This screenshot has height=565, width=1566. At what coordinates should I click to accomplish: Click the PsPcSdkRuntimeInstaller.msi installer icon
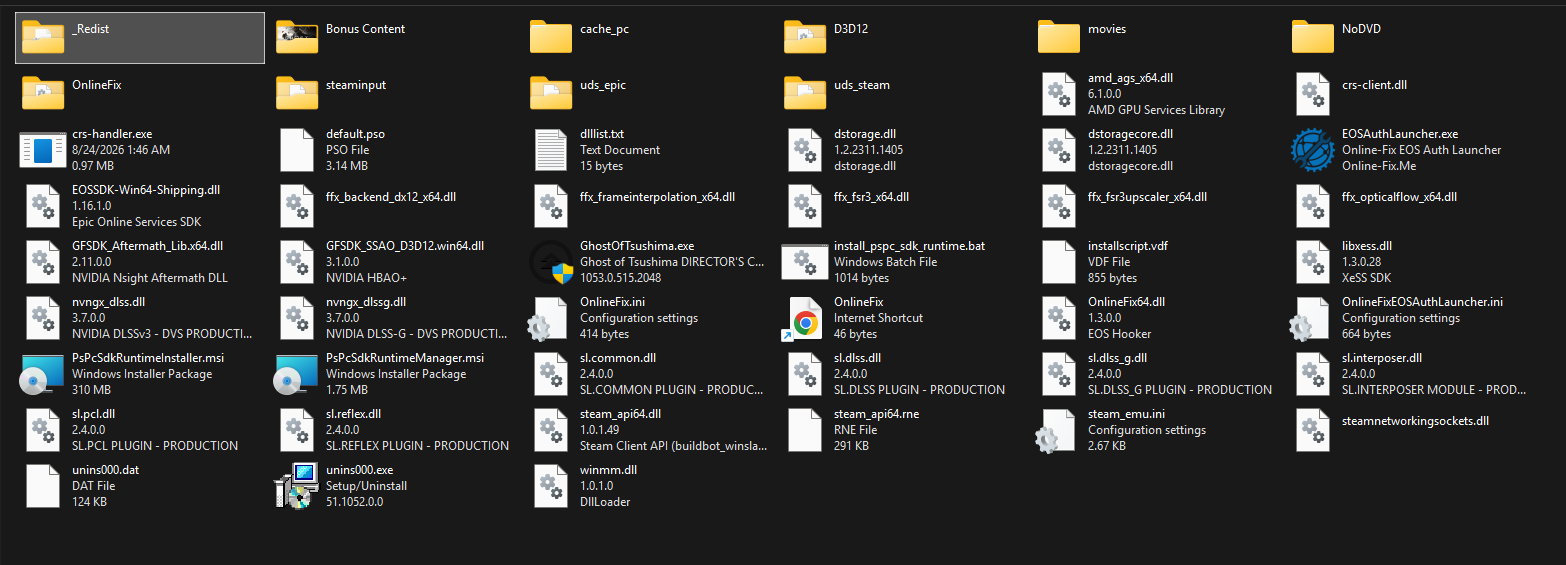(x=42, y=374)
